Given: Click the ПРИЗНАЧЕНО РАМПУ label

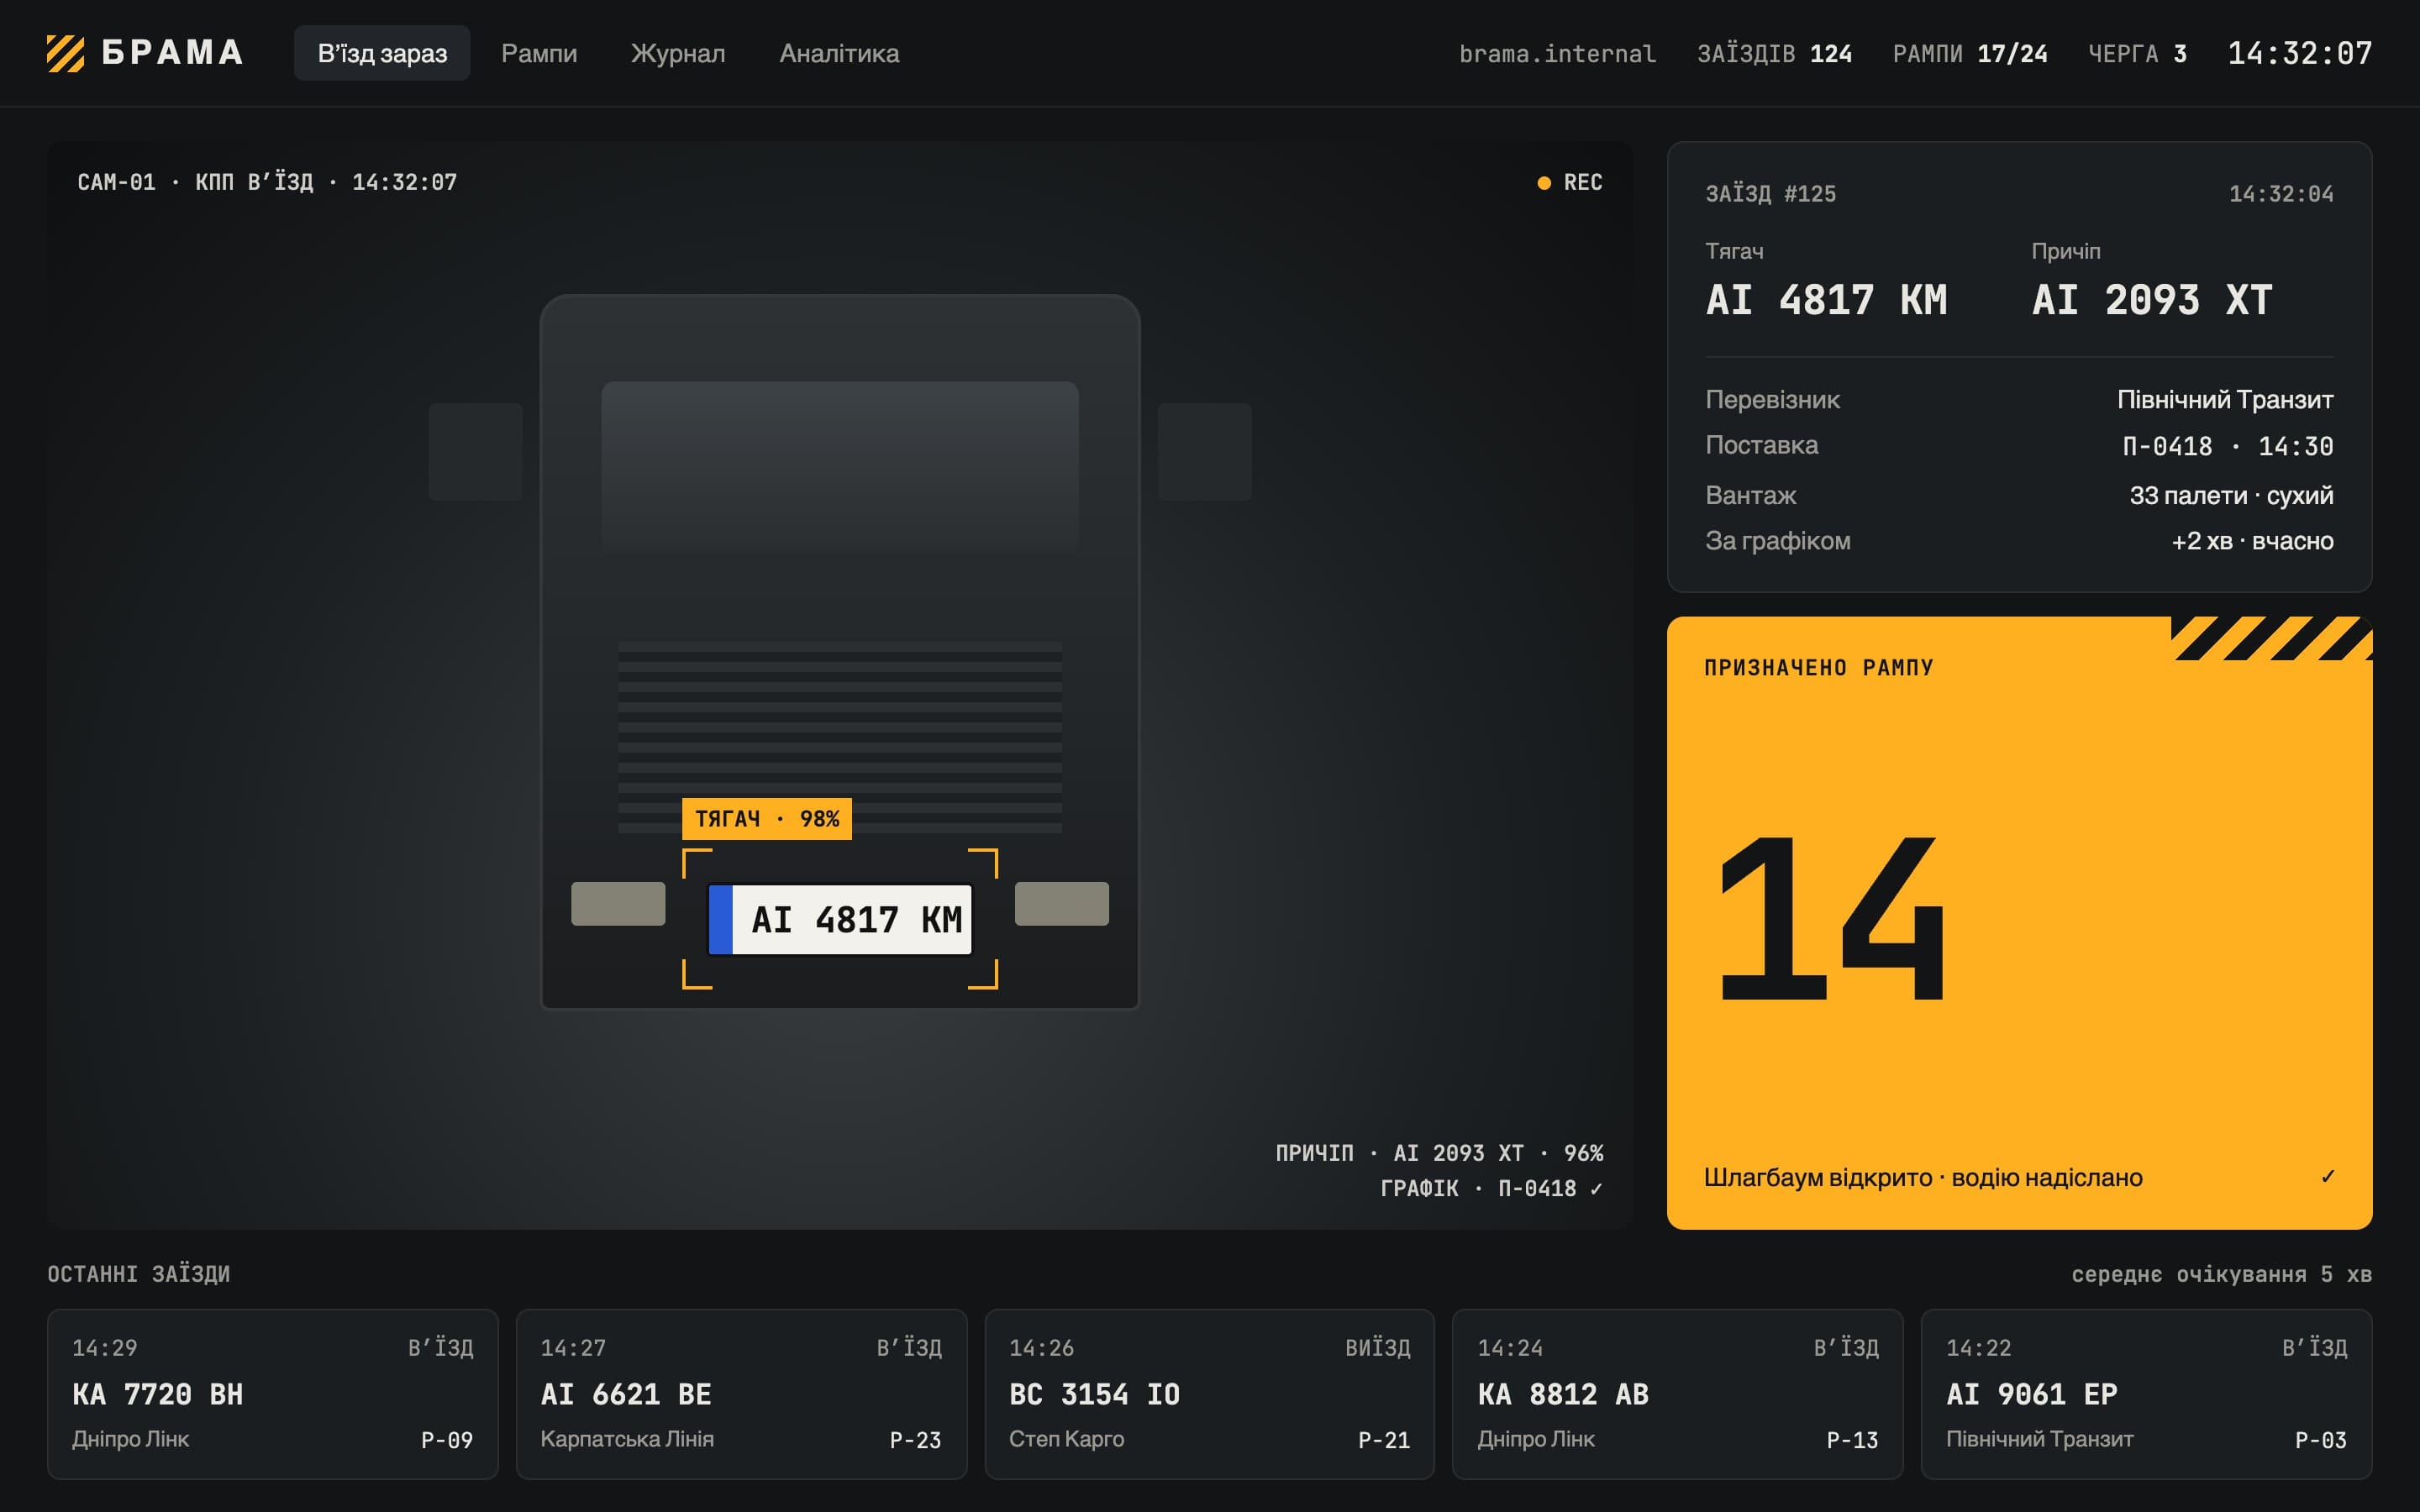Looking at the screenshot, I should pyautogui.click(x=1818, y=667).
